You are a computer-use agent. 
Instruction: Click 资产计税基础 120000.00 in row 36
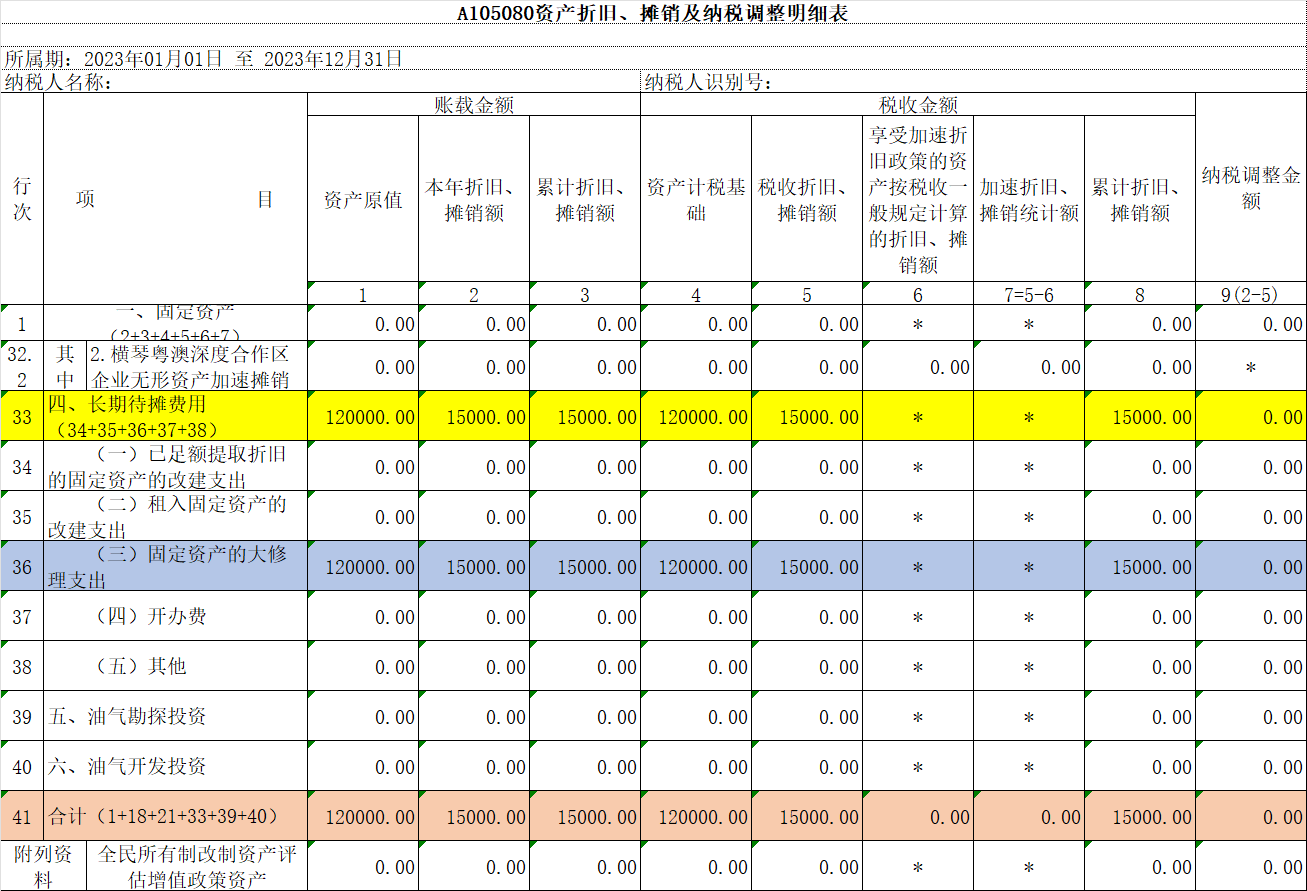coord(696,566)
